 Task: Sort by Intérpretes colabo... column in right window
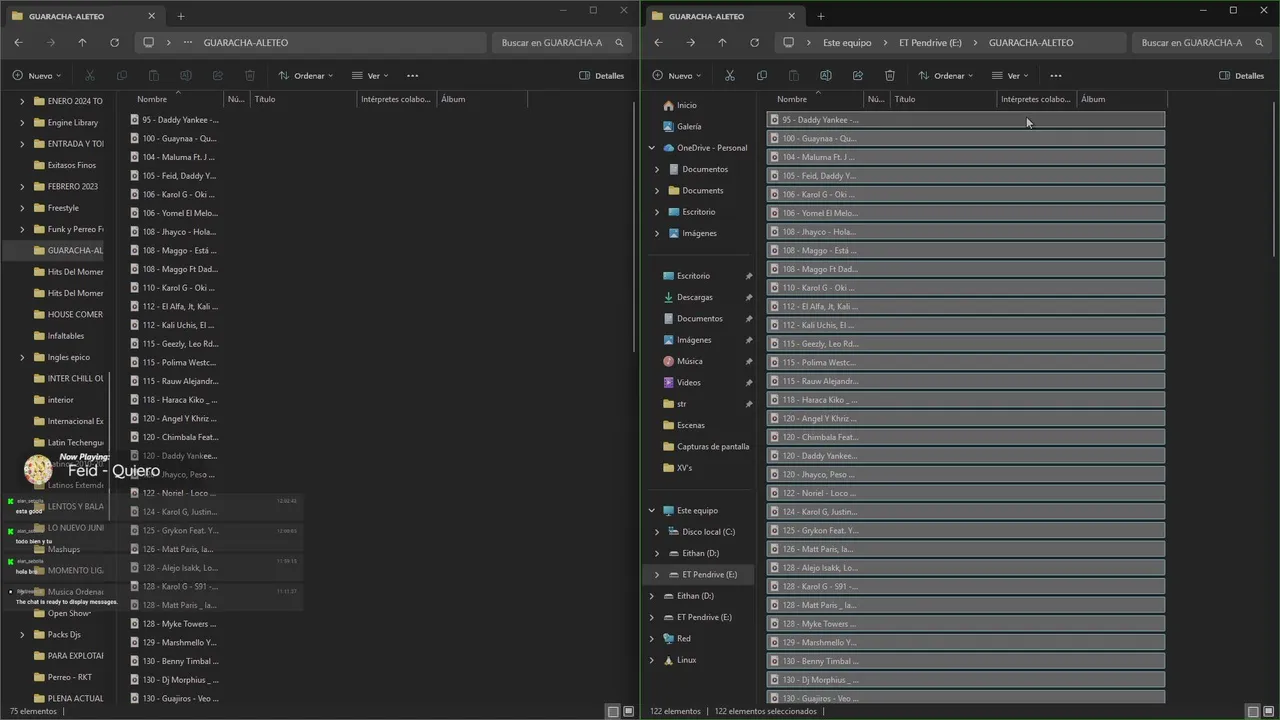click(1036, 99)
